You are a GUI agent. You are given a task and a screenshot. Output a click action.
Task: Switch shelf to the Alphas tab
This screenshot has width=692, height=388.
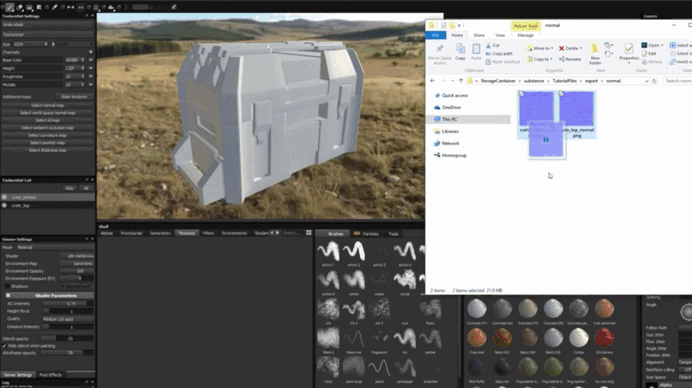[x=107, y=233]
